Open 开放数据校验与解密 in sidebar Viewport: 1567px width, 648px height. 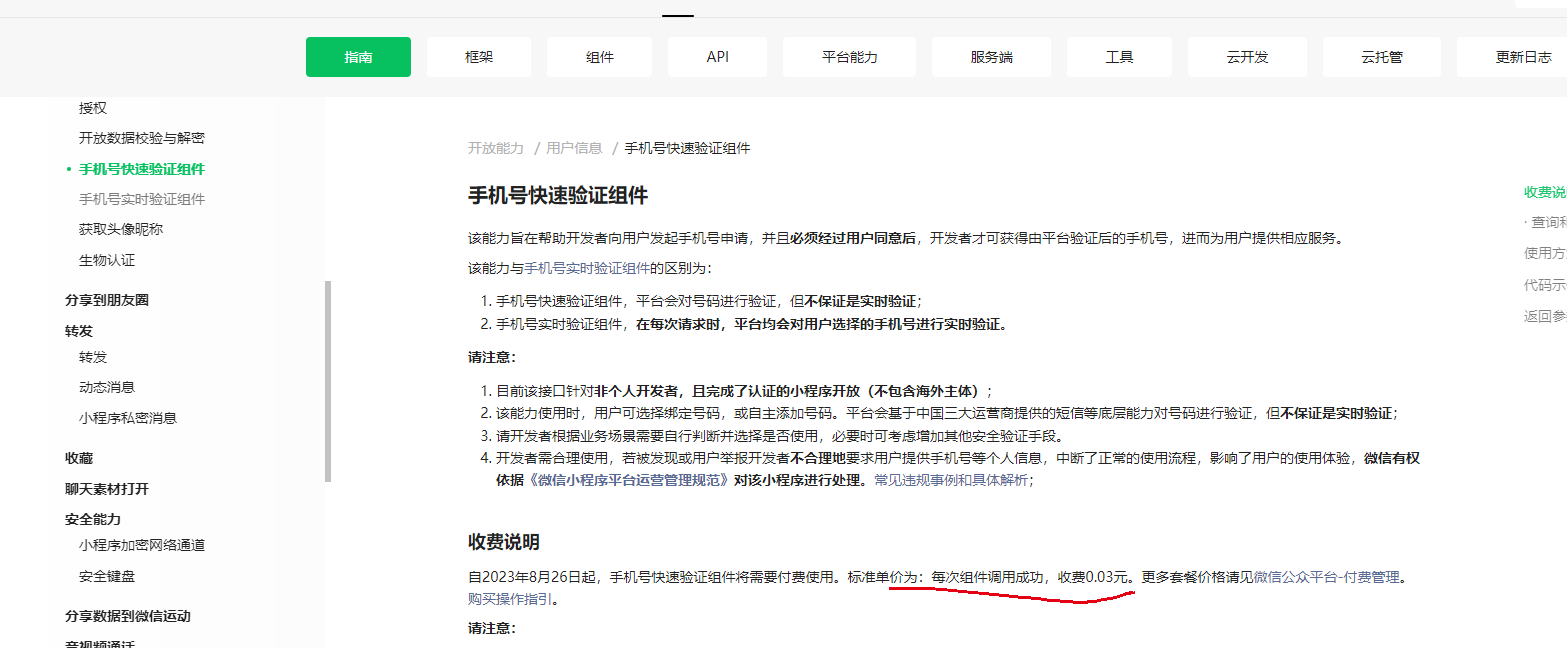pos(142,138)
